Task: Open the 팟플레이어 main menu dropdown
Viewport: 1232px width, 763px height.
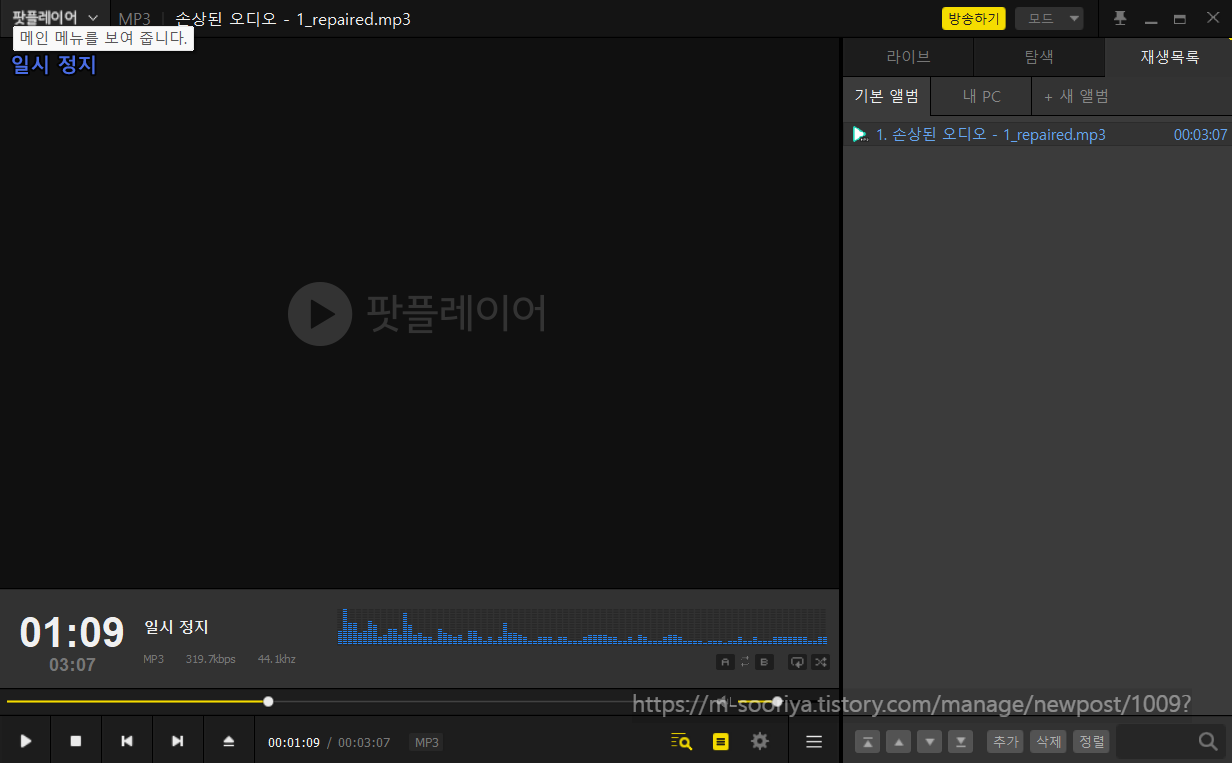Action: [x=55, y=18]
